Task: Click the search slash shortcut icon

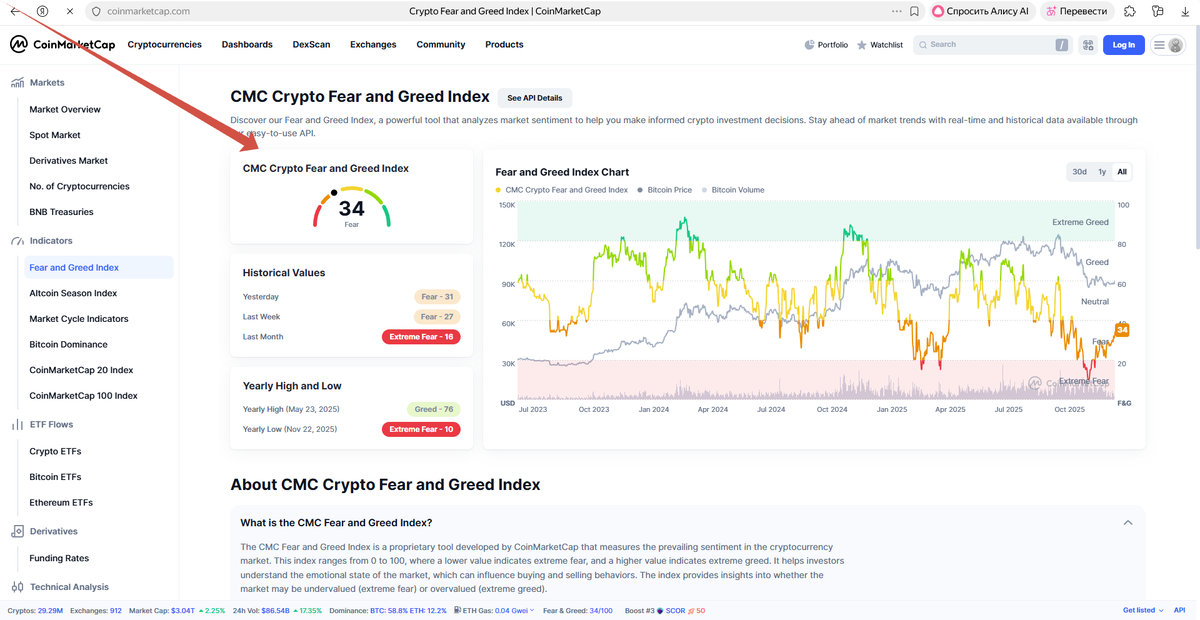Action: [1061, 45]
